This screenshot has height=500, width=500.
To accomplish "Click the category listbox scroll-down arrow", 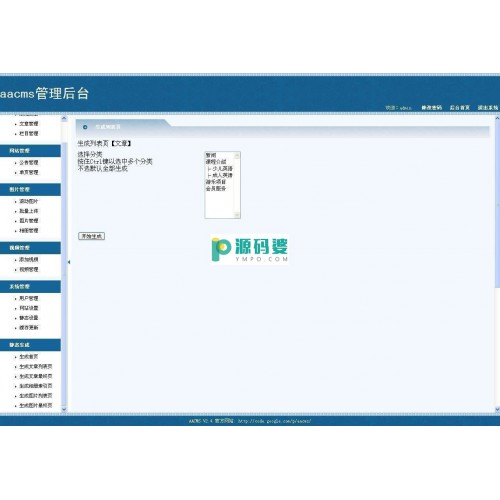I will (237, 215).
